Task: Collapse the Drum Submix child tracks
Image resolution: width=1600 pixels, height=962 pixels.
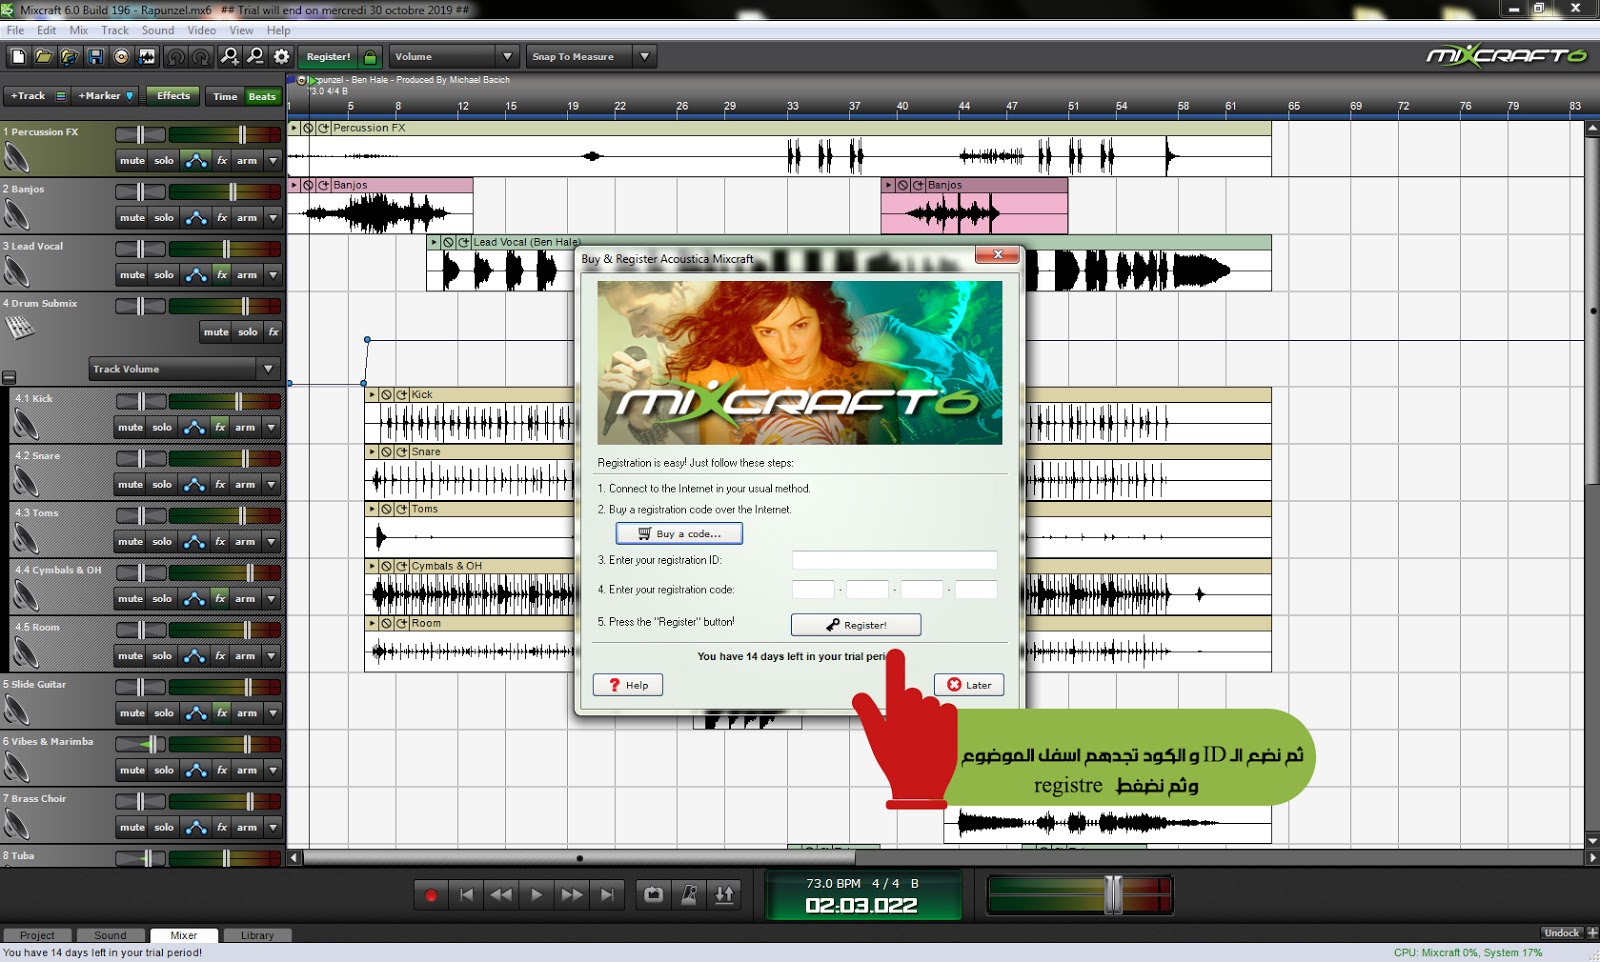Action: (x=9, y=378)
